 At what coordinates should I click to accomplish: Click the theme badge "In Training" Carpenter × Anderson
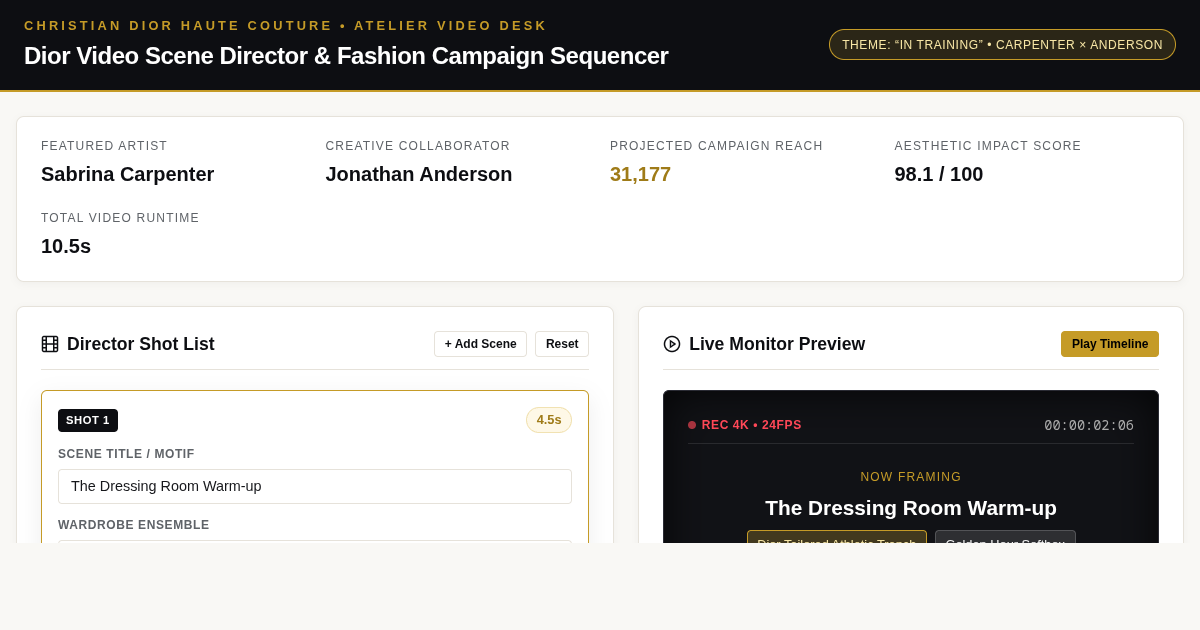click(x=1002, y=45)
